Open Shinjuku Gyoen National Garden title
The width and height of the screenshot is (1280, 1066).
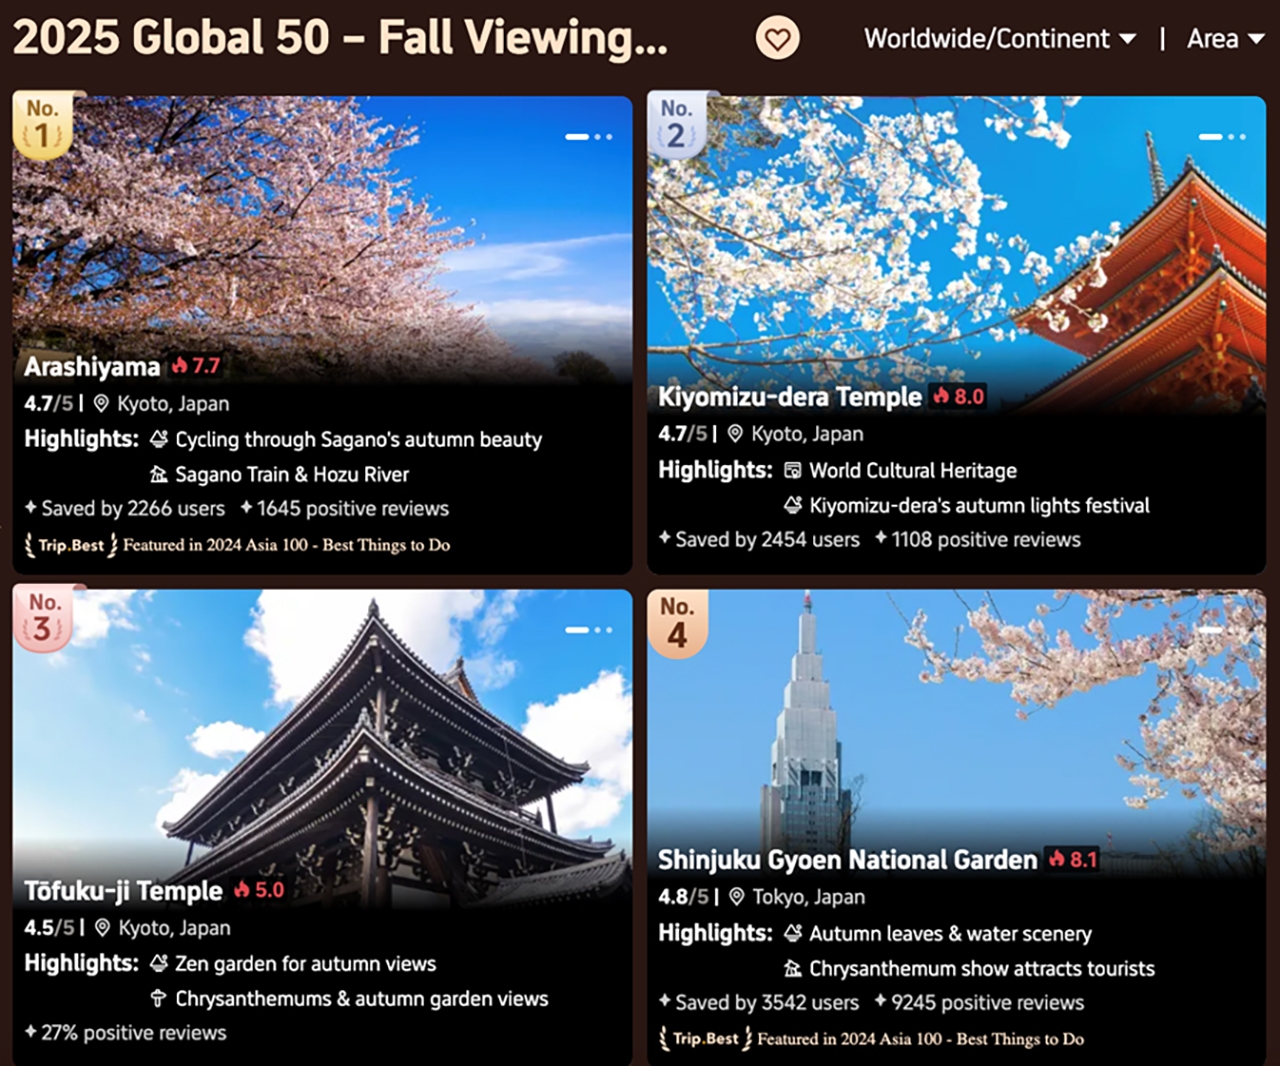(x=847, y=860)
